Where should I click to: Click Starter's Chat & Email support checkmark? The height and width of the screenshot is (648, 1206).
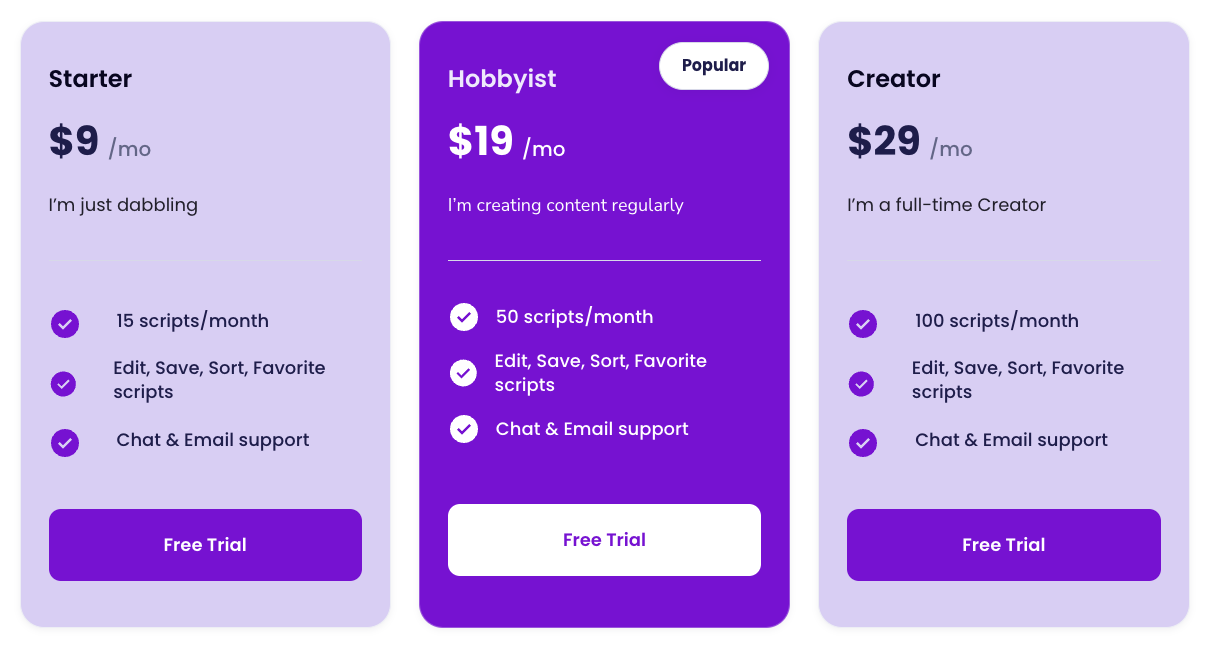click(65, 442)
